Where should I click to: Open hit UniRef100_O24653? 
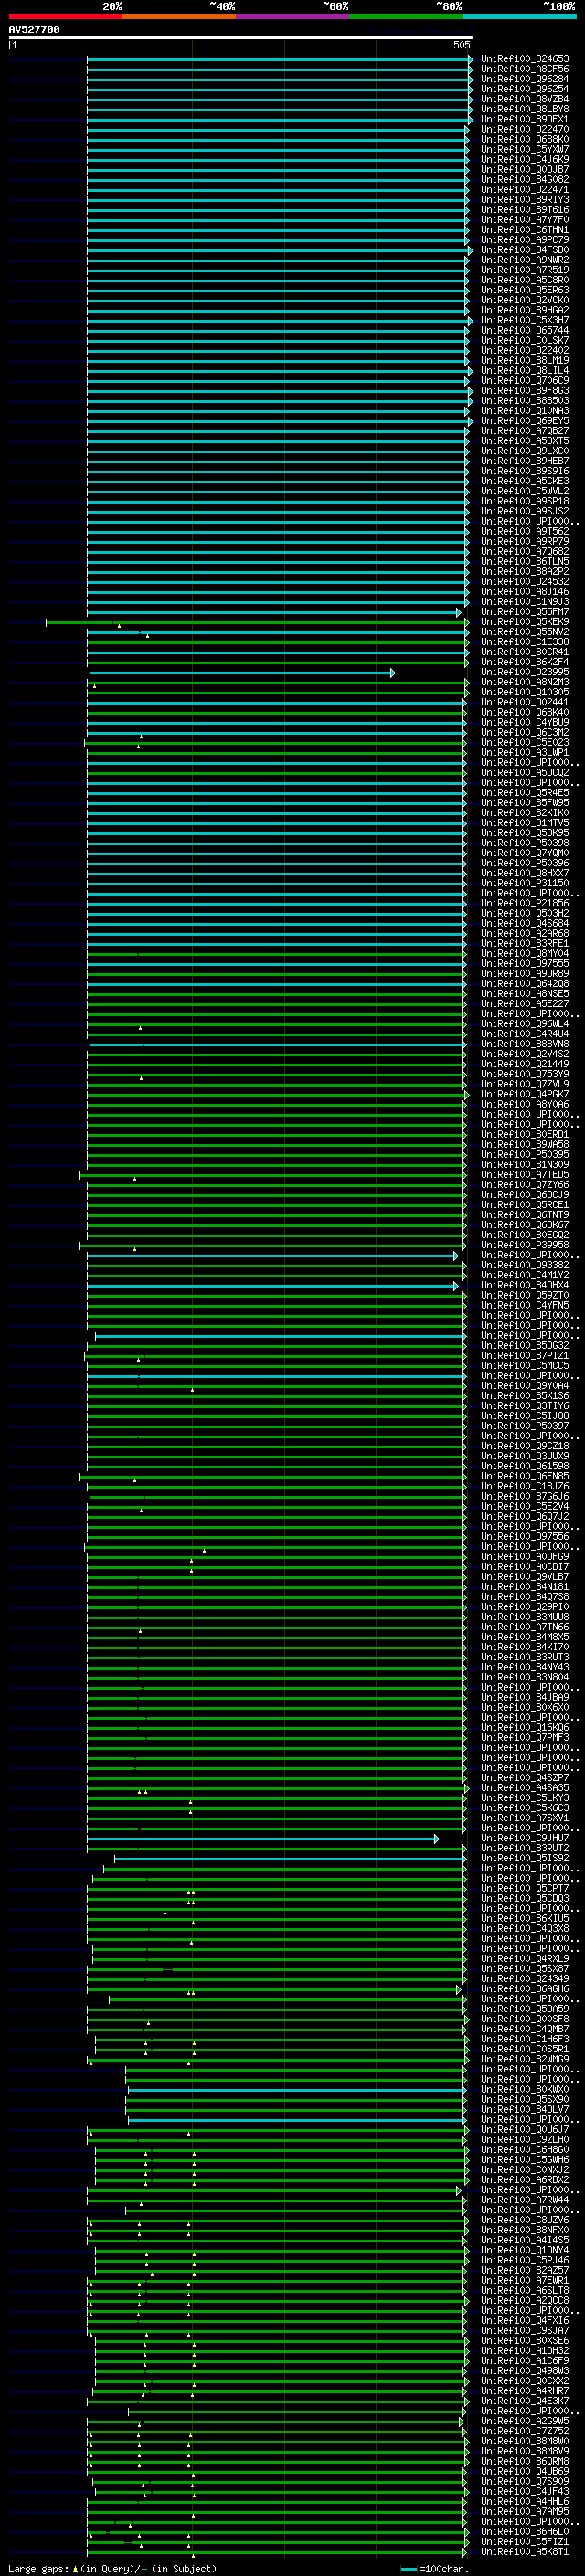coord(525,59)
